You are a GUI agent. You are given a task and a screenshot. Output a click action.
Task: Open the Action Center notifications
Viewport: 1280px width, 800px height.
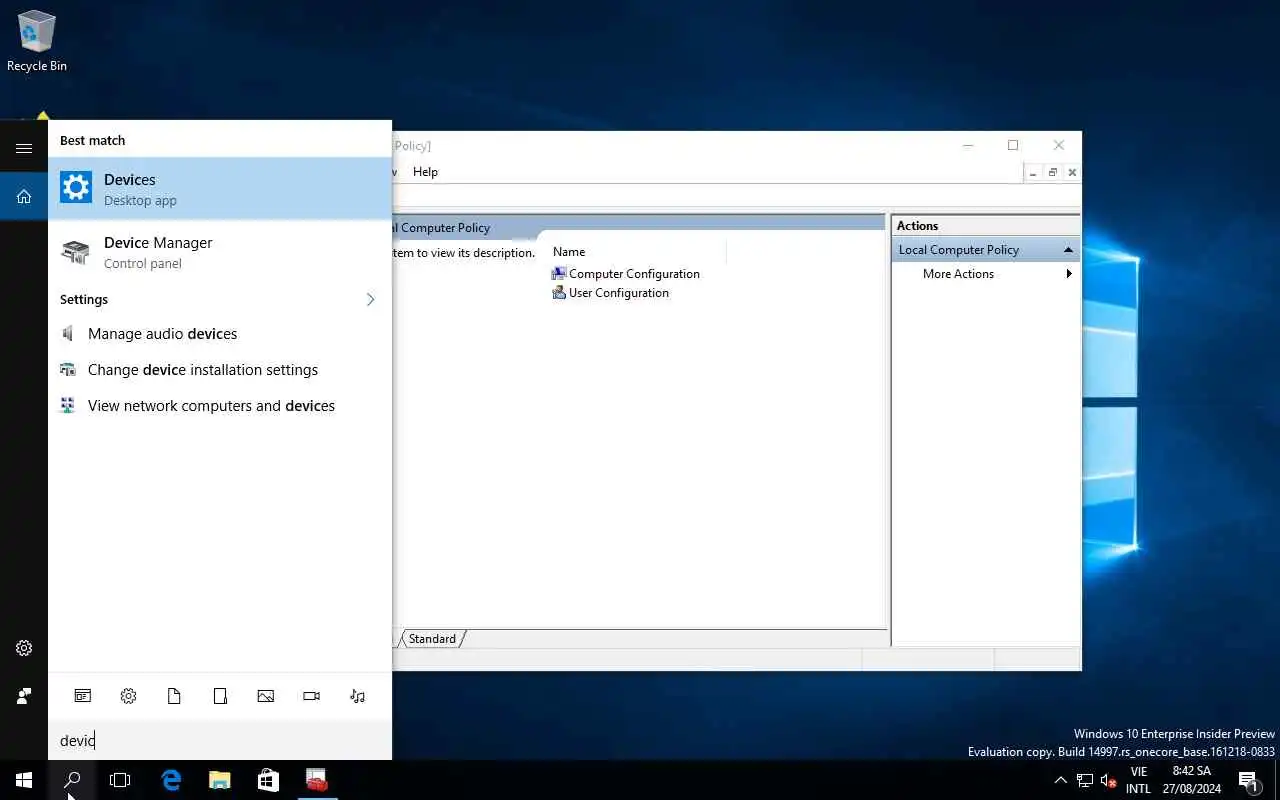tap(1249, 780)
